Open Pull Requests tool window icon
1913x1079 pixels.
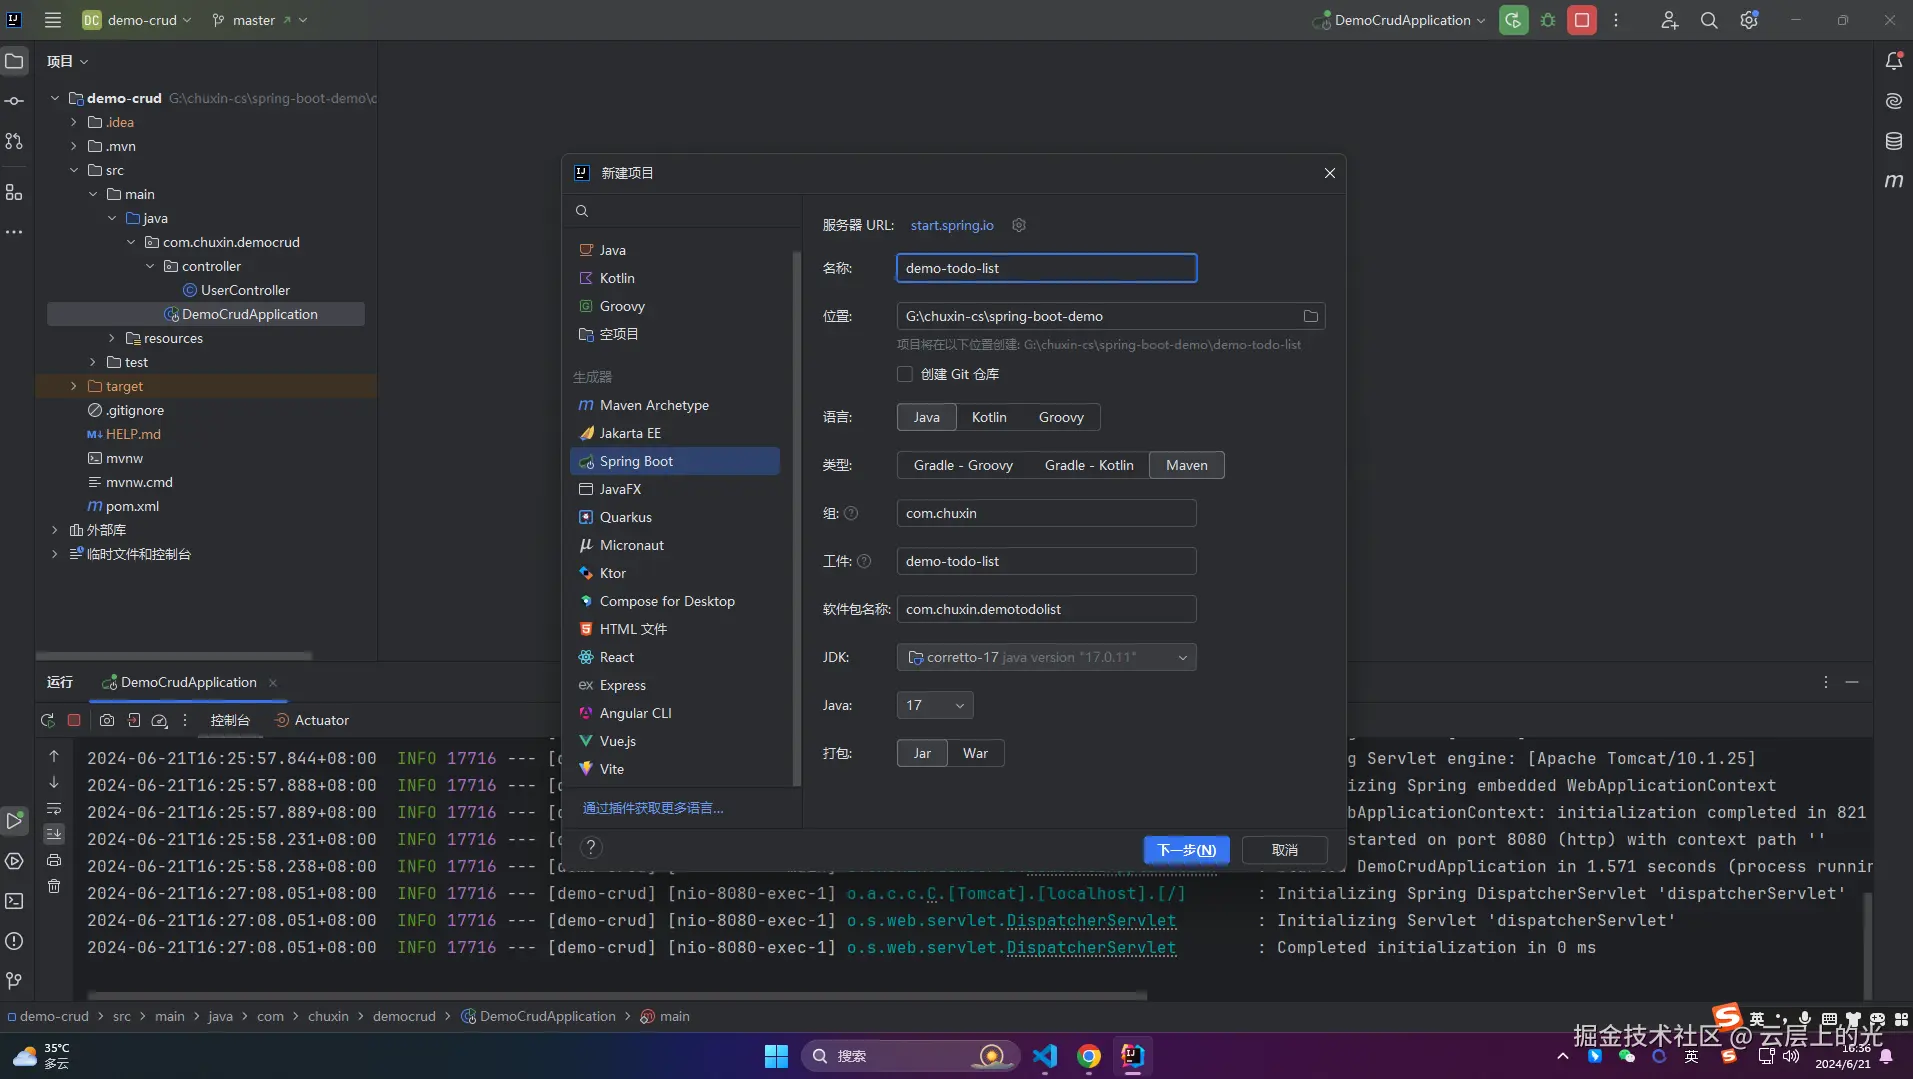14,141
